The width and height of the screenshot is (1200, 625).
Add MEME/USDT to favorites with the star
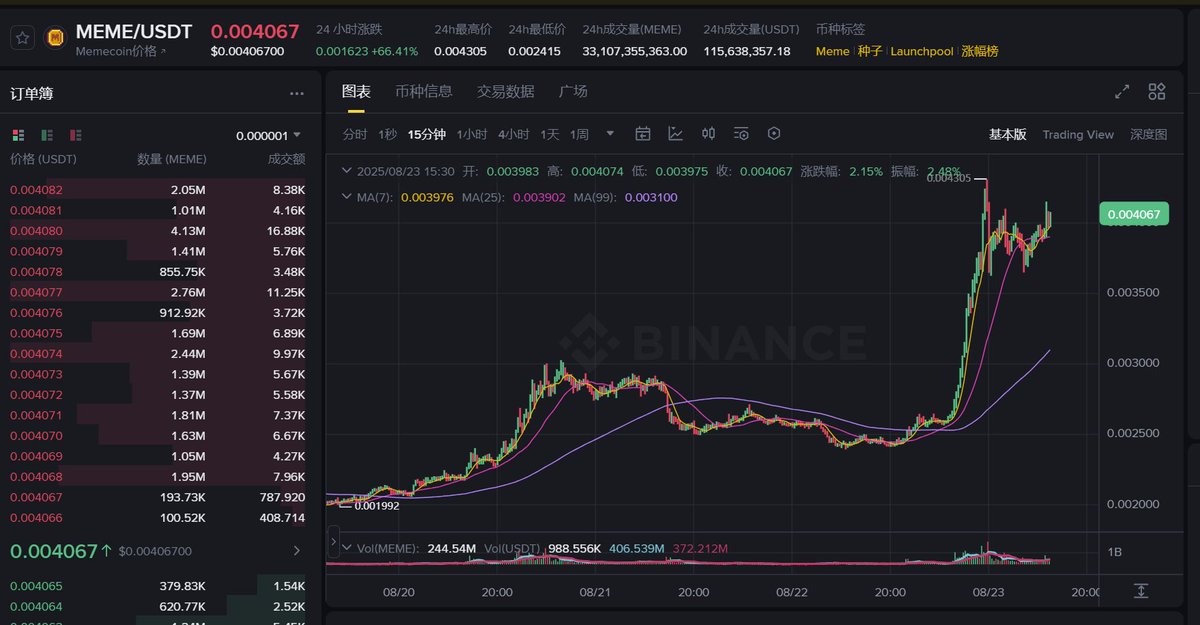tap(23, 38)
